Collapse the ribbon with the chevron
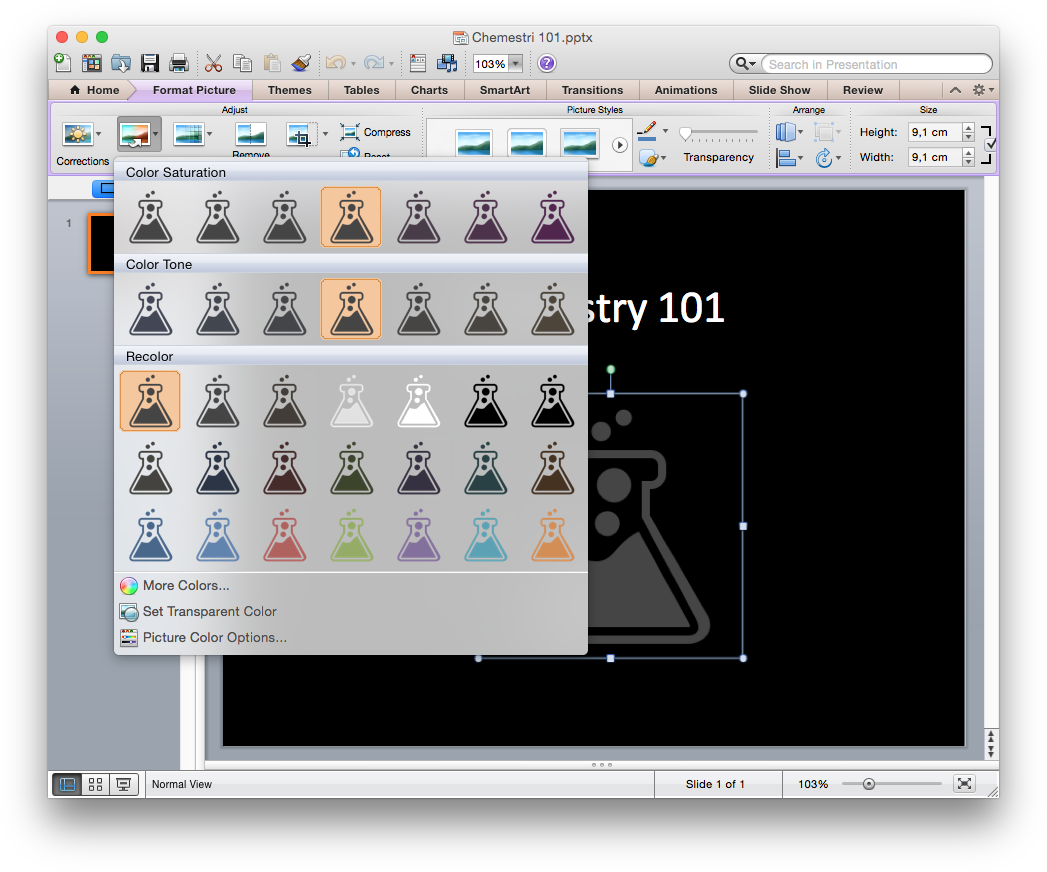The height and width of the screenshot is (872, 1047). point(956,90)
